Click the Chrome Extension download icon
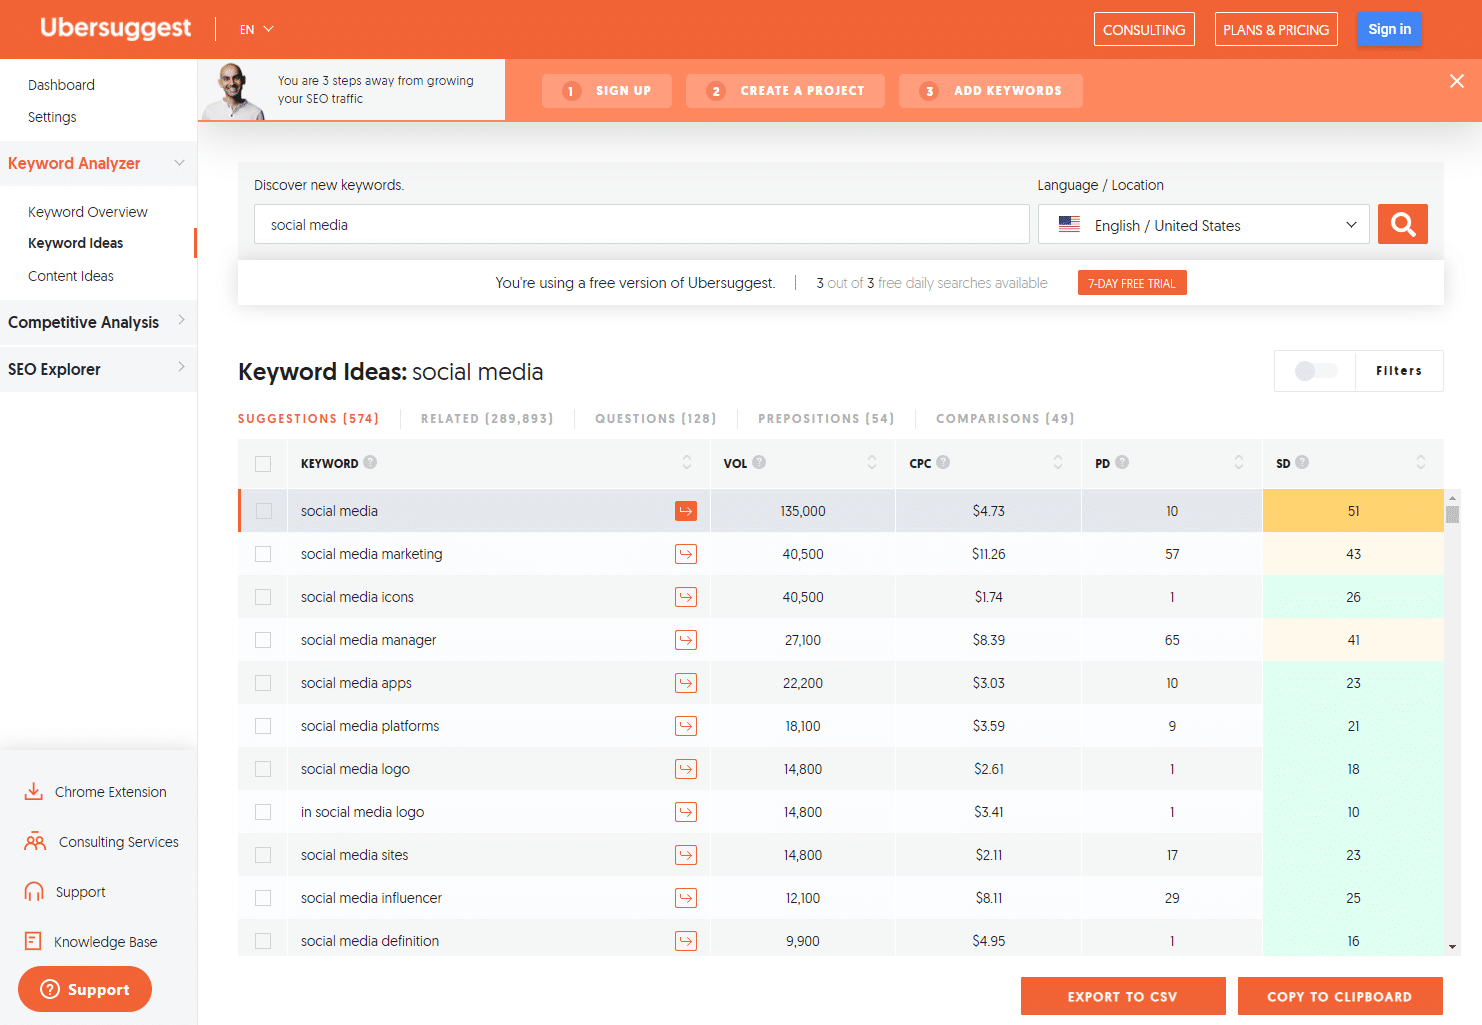 (x=34, y=791)
